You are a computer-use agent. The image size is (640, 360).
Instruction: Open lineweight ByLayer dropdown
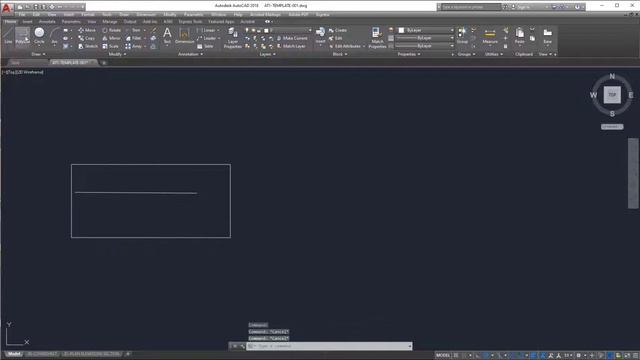coord(424,38)
